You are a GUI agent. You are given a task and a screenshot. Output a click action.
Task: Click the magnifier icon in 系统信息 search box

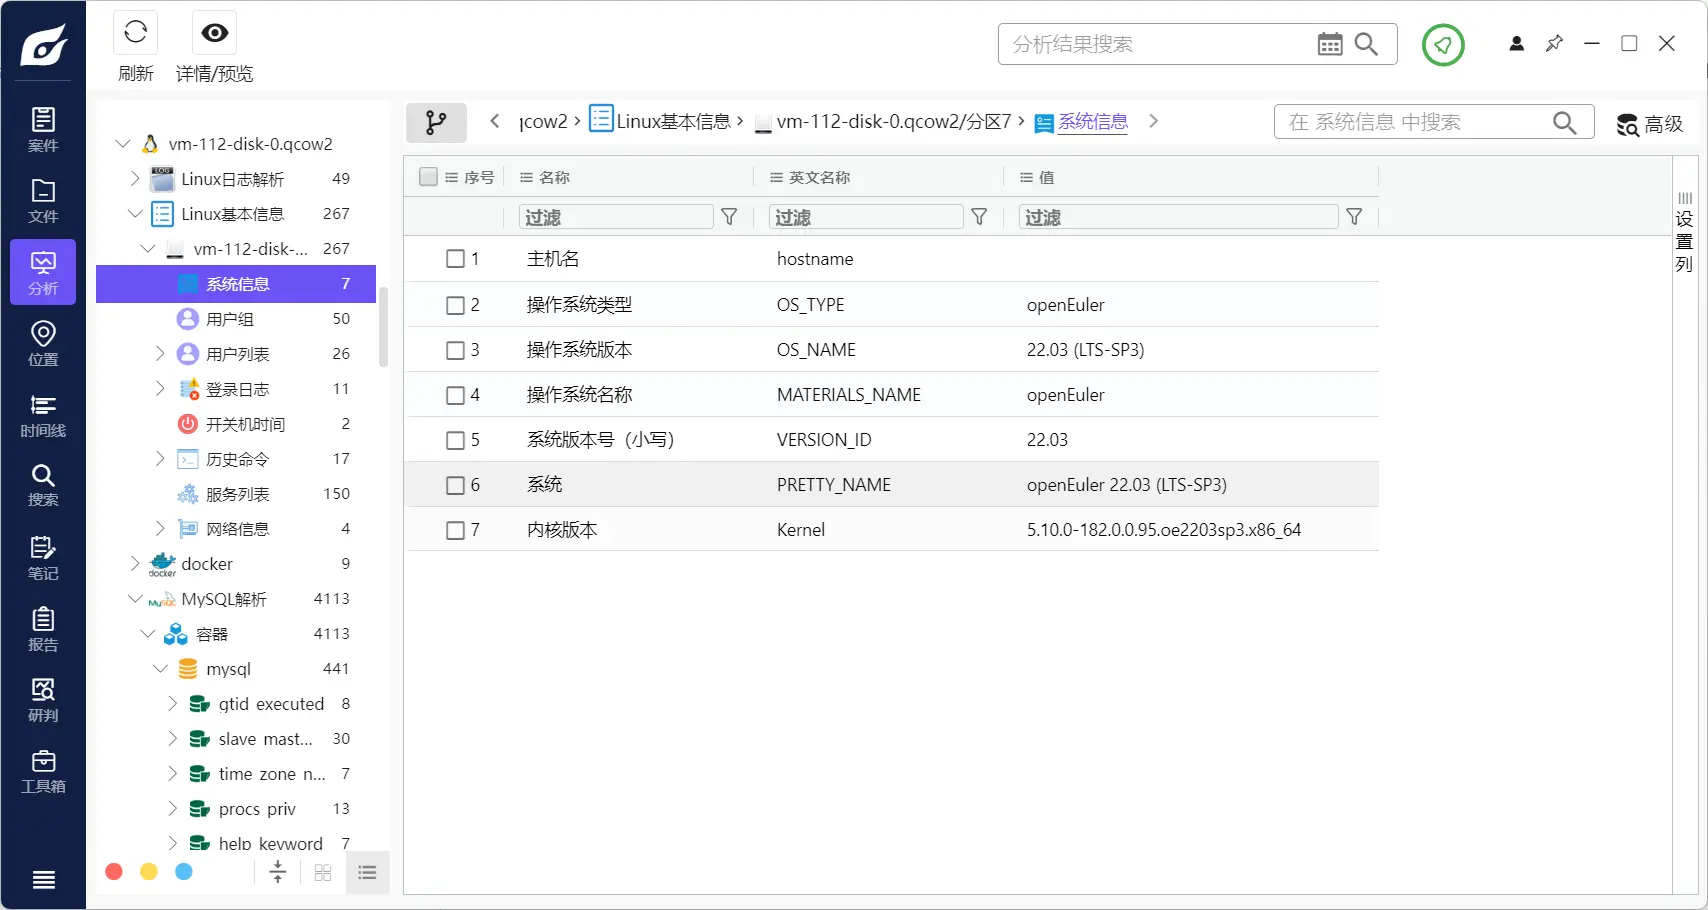(x=1565, y=122)
